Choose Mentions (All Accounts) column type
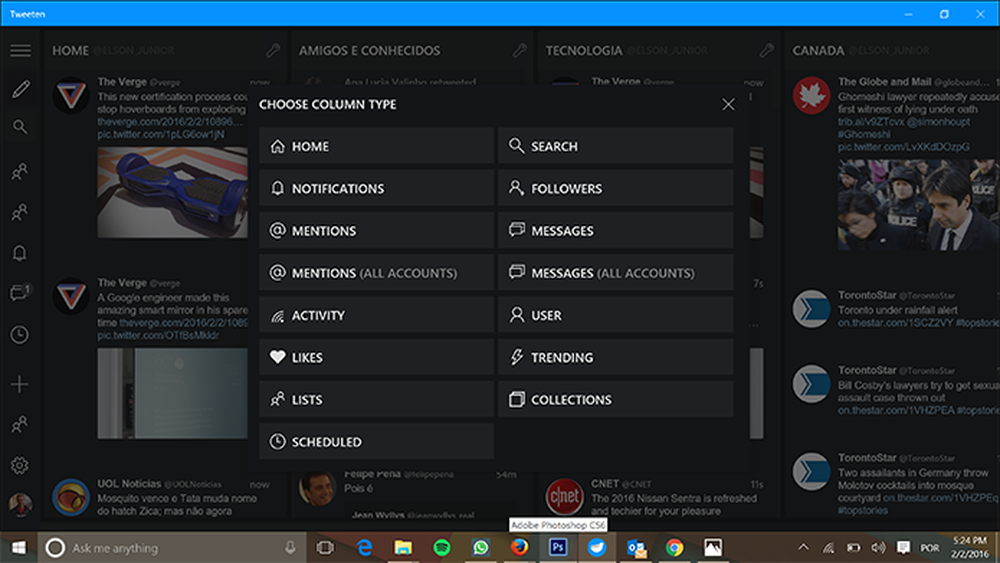 [x=376, y=272]
